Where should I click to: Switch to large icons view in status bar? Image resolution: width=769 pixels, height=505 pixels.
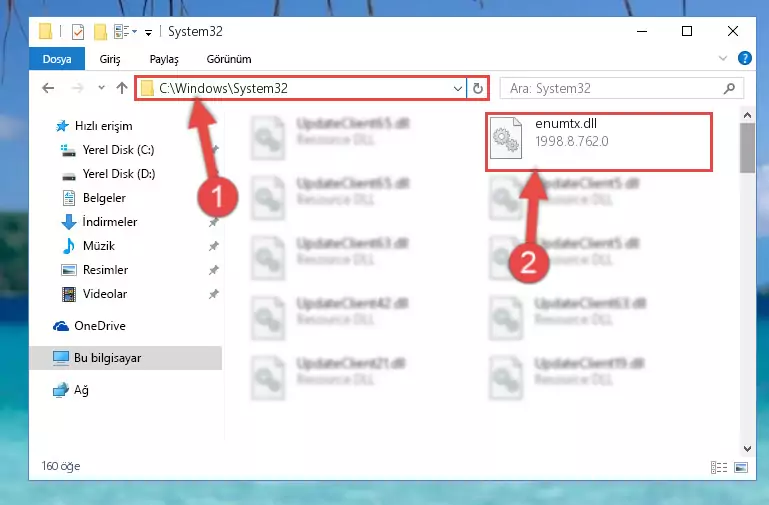click(741, 467)
